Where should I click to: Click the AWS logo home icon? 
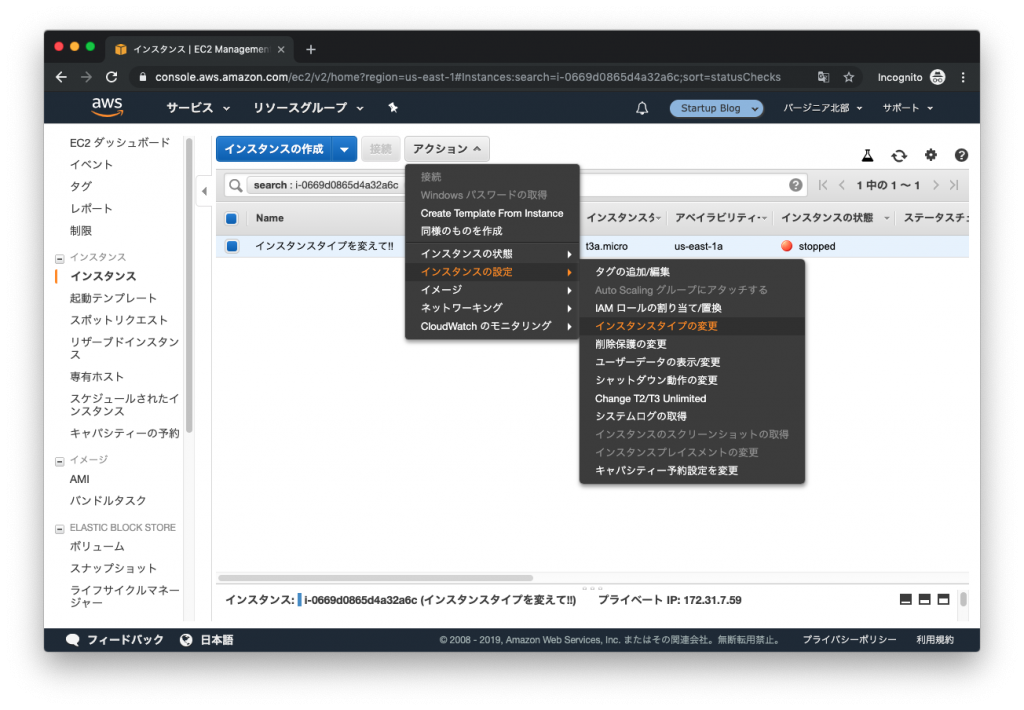(x=107, y=107)
